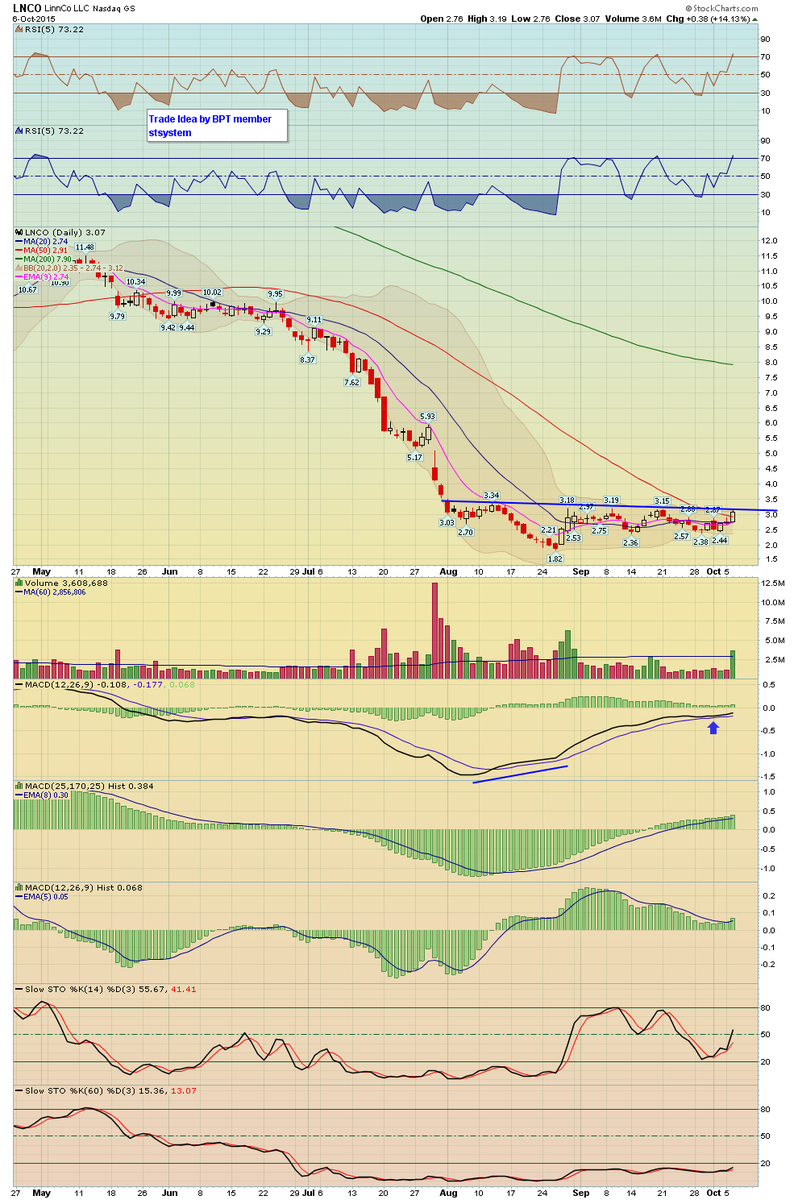798x1200 pixels.
Task: Click the 3.03 price label
Action: 447,521
